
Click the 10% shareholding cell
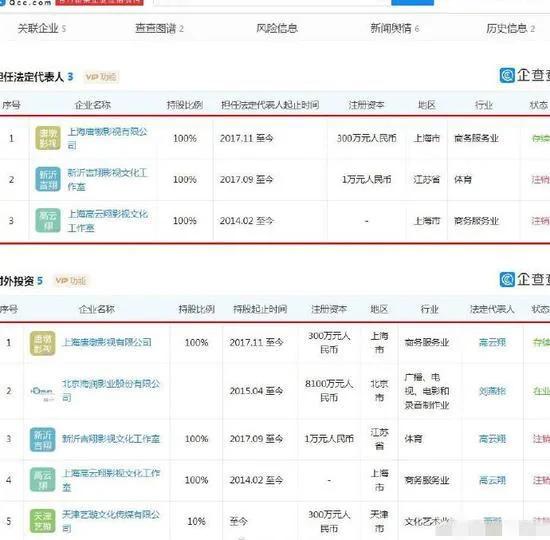[x=196, y=521]
